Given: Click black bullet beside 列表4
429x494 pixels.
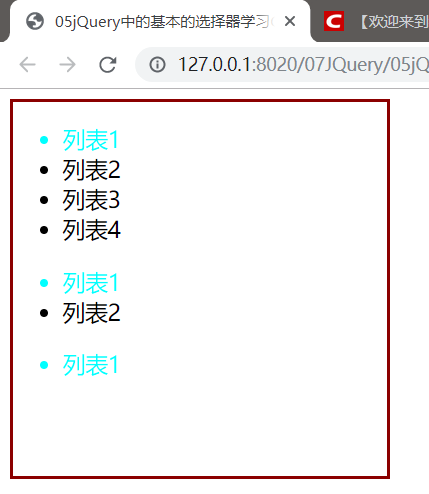Looking at the screenshot, I should (44, 230).
